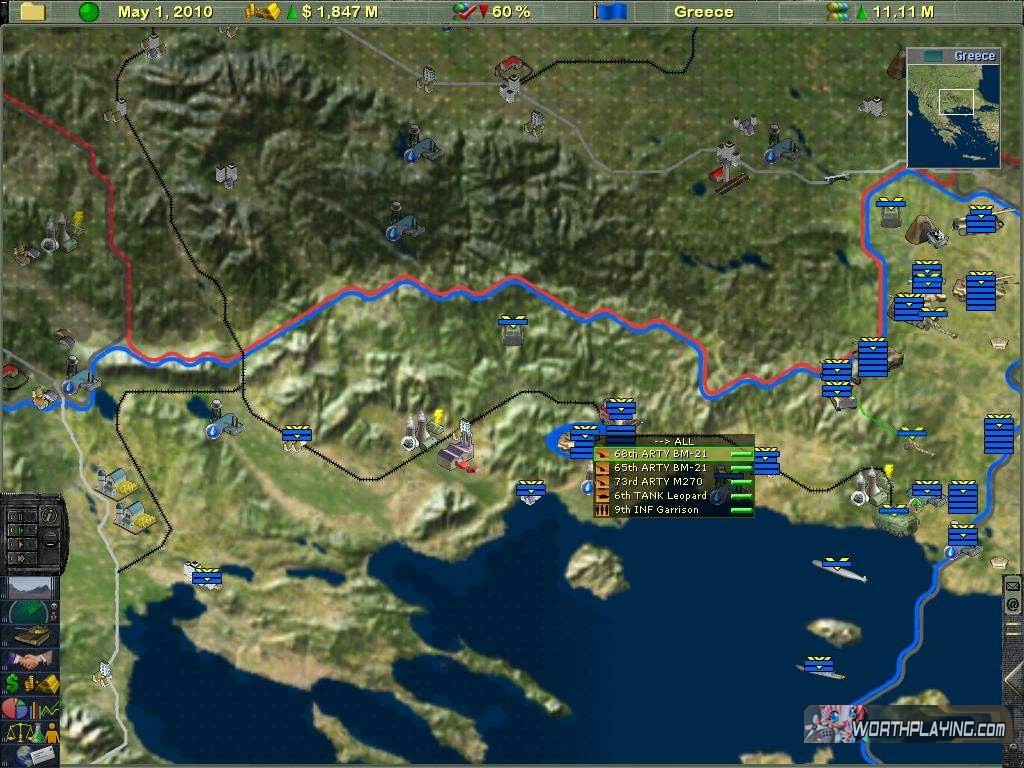Screen dimensions: 1024x768
Task: Select '--> ALL' in the unit list
Action: pyautogui.click(x=673, y=441)
